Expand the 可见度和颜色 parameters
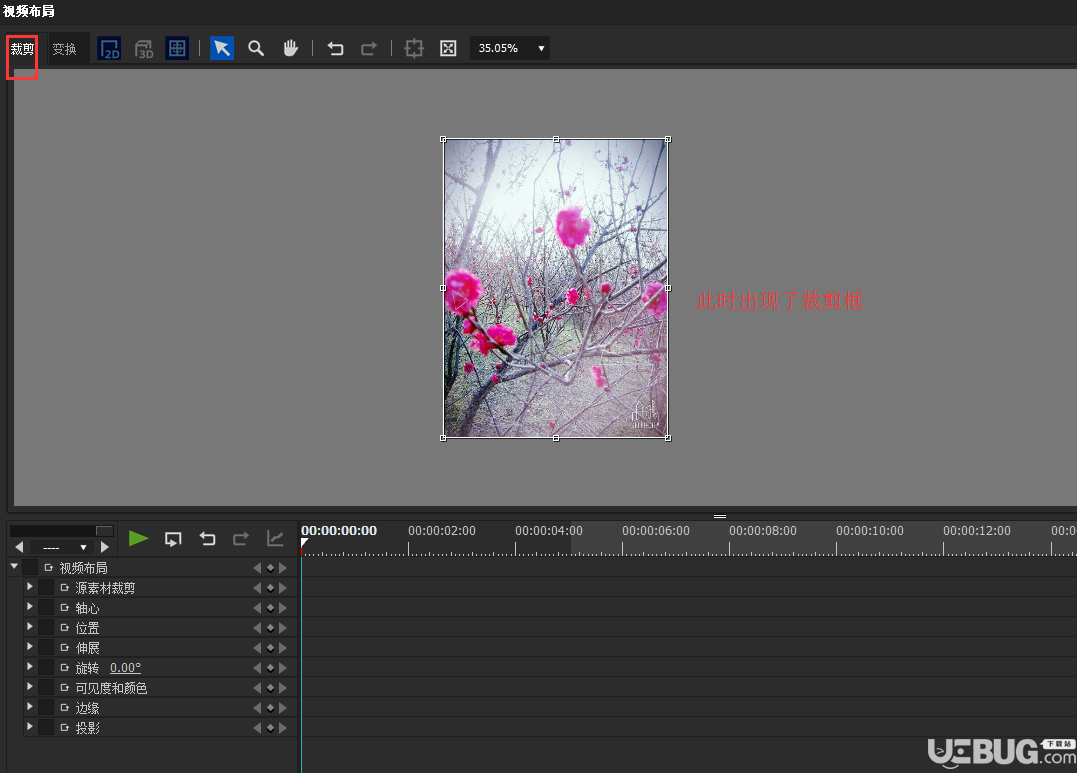Image resolution: width=1077 pixels, height=773 pixels. [x=30, y=686]
